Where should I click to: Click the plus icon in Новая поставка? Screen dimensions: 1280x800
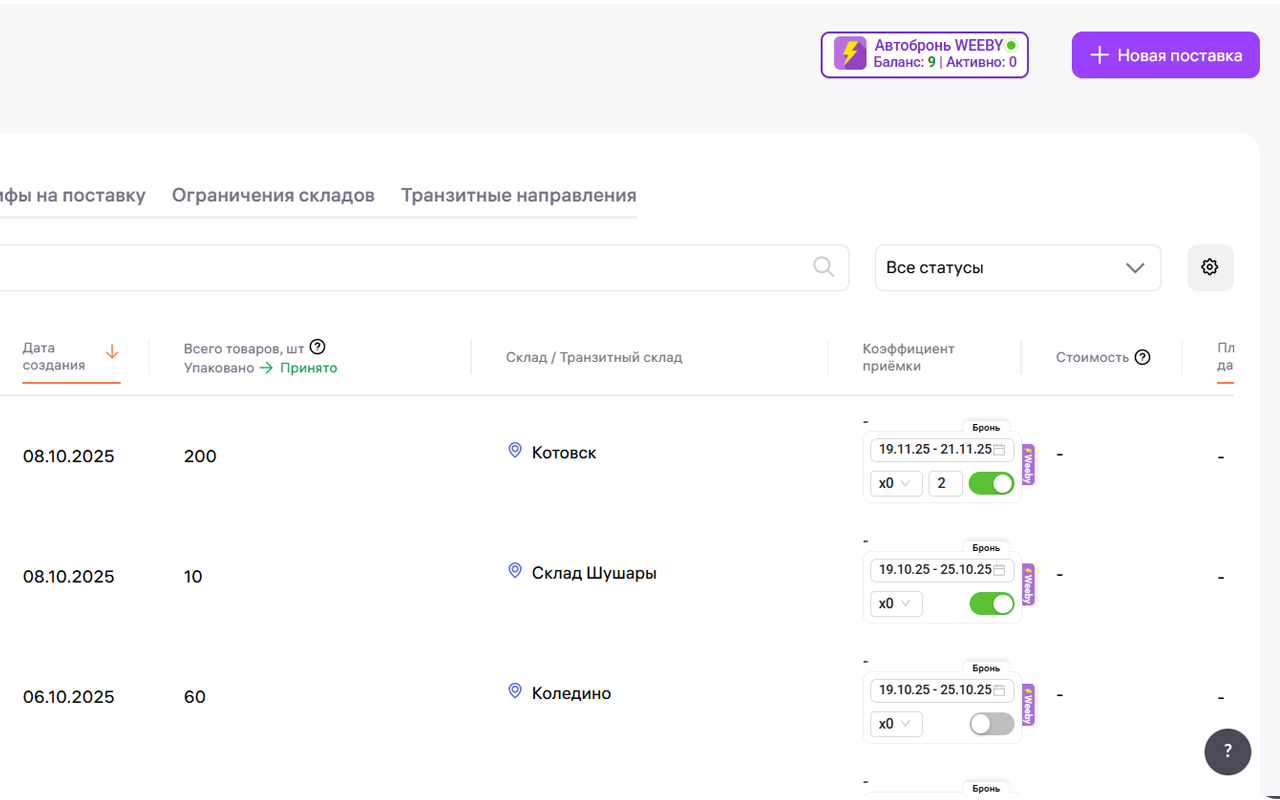pos(1099,55)
